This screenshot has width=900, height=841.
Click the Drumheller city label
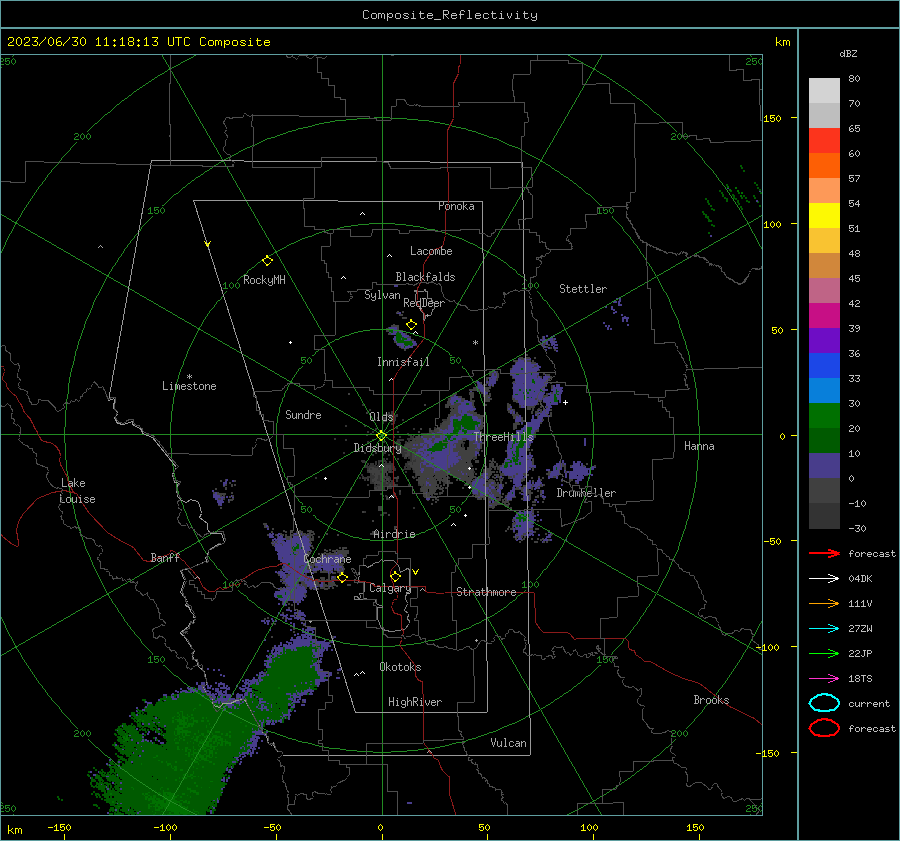click(586, 493)
